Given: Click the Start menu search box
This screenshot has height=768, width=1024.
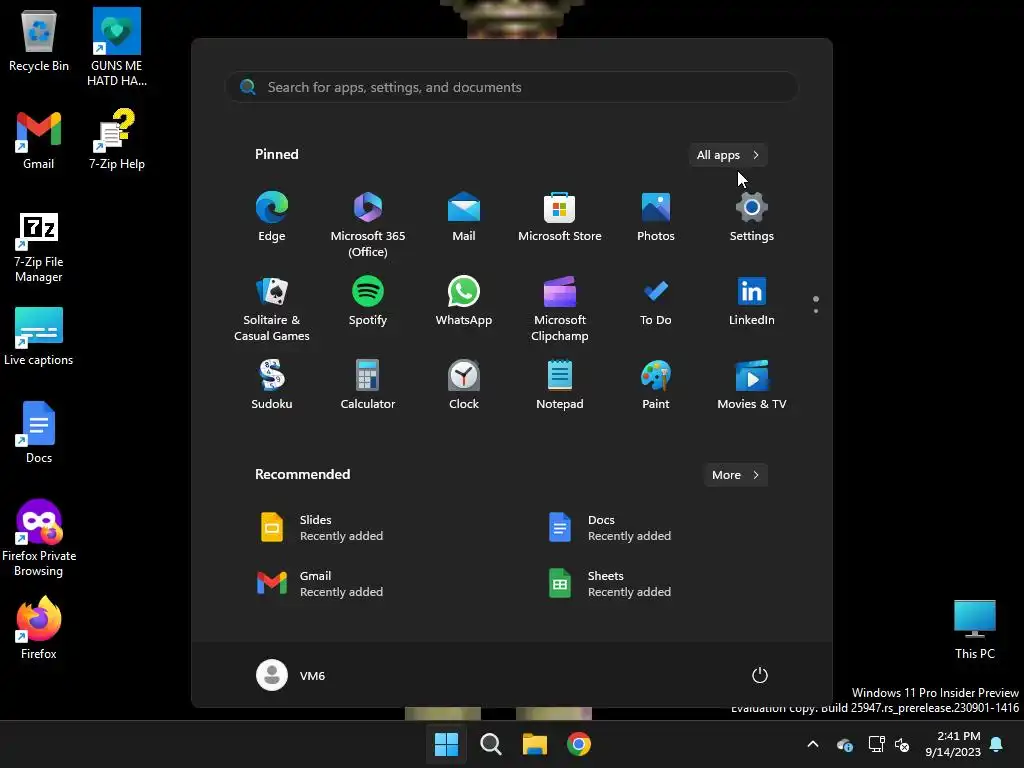Looking at the screenshot, I should pyautogui.click(x=512, y=87).
